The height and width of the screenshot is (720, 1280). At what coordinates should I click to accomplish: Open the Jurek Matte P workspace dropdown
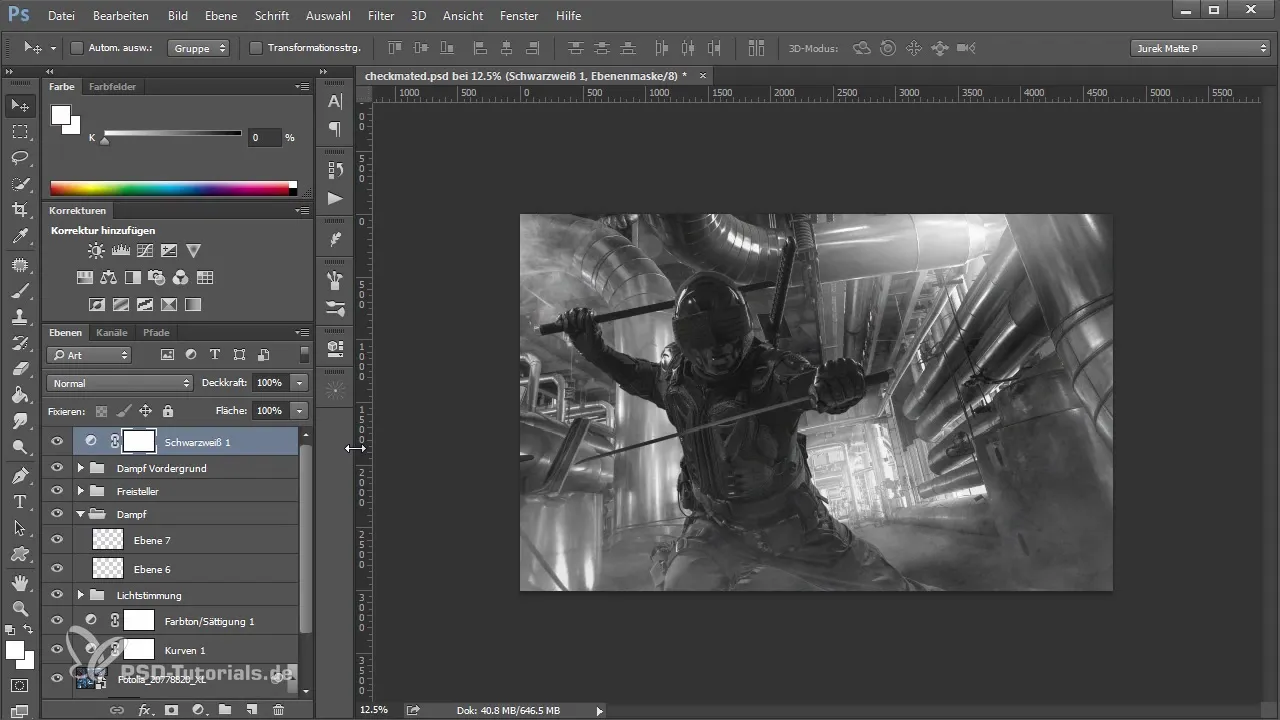[1200, 48]
